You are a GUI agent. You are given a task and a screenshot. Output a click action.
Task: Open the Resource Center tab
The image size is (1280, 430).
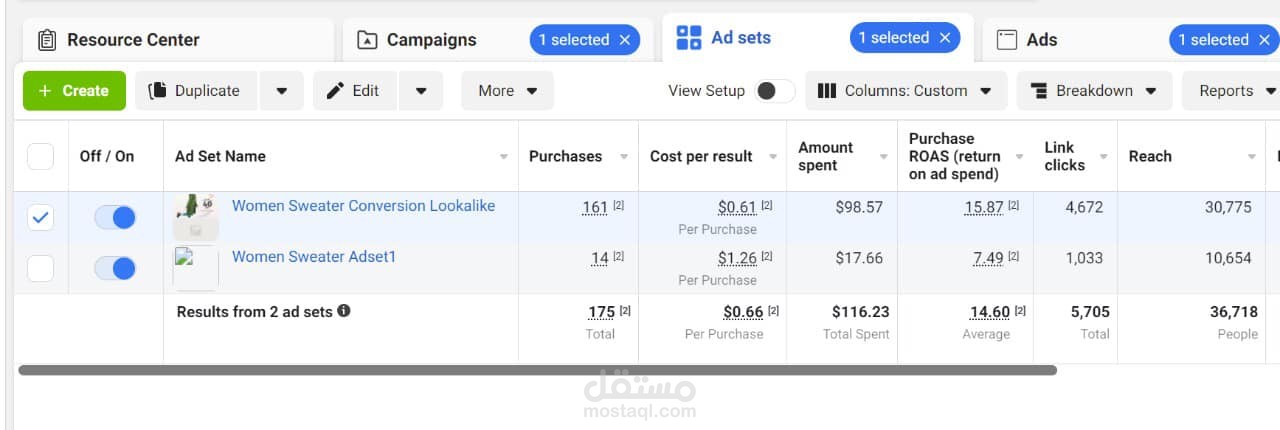tap(133, 40)
